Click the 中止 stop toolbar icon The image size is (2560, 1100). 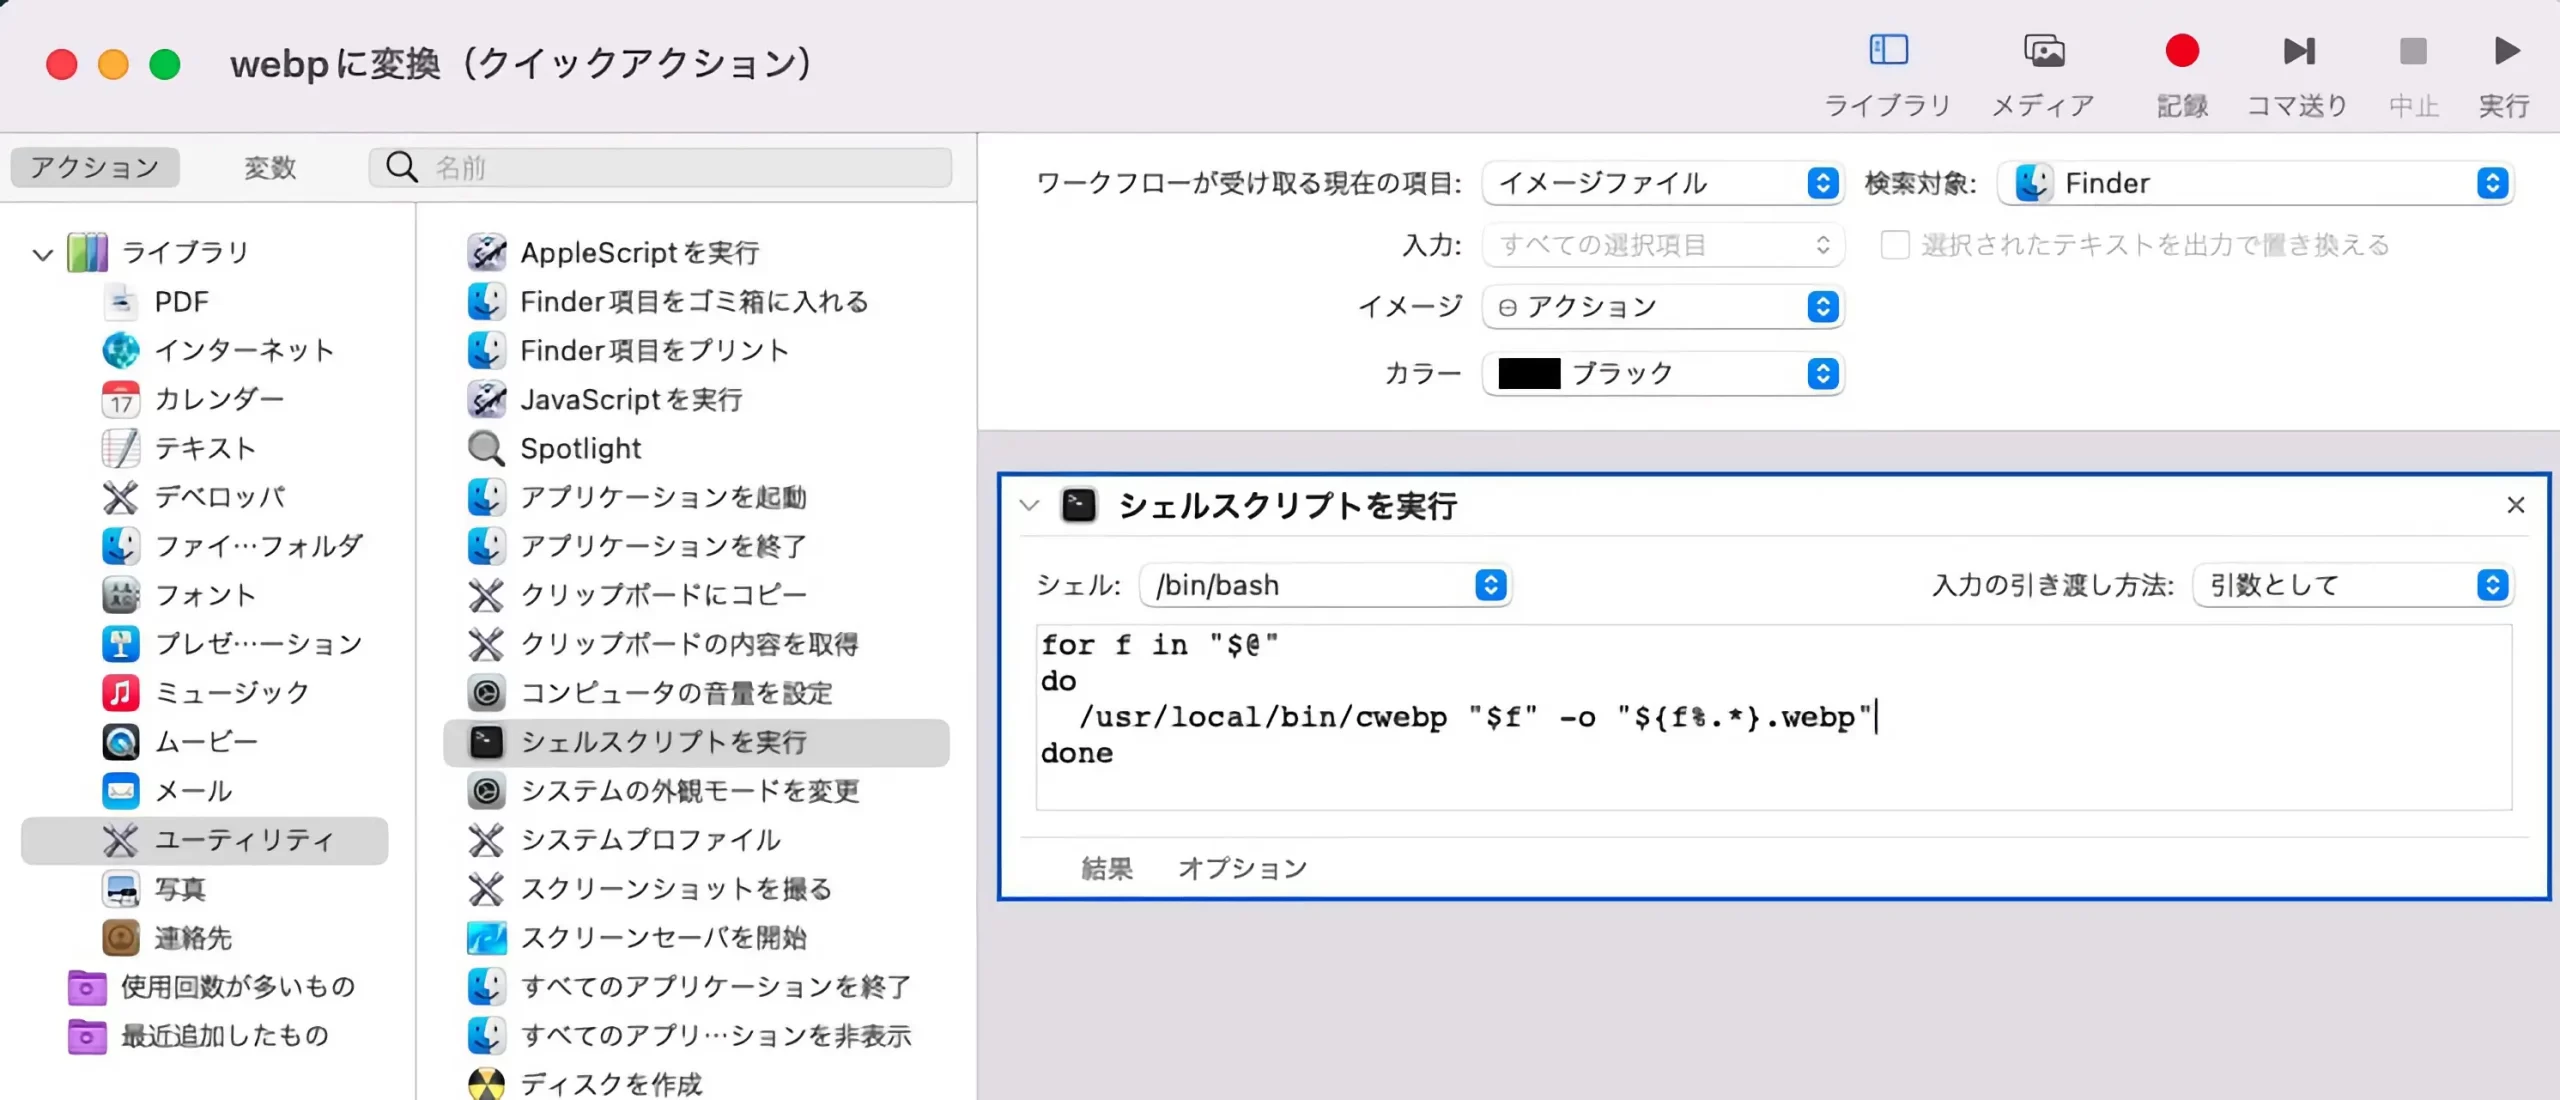pos(2413,50)
